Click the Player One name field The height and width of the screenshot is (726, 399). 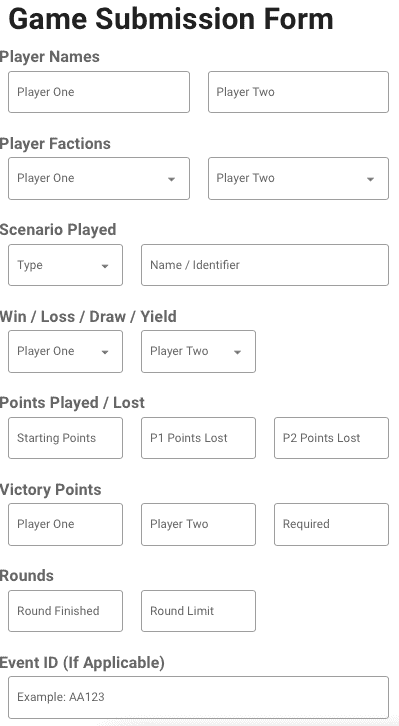(99, 92)
